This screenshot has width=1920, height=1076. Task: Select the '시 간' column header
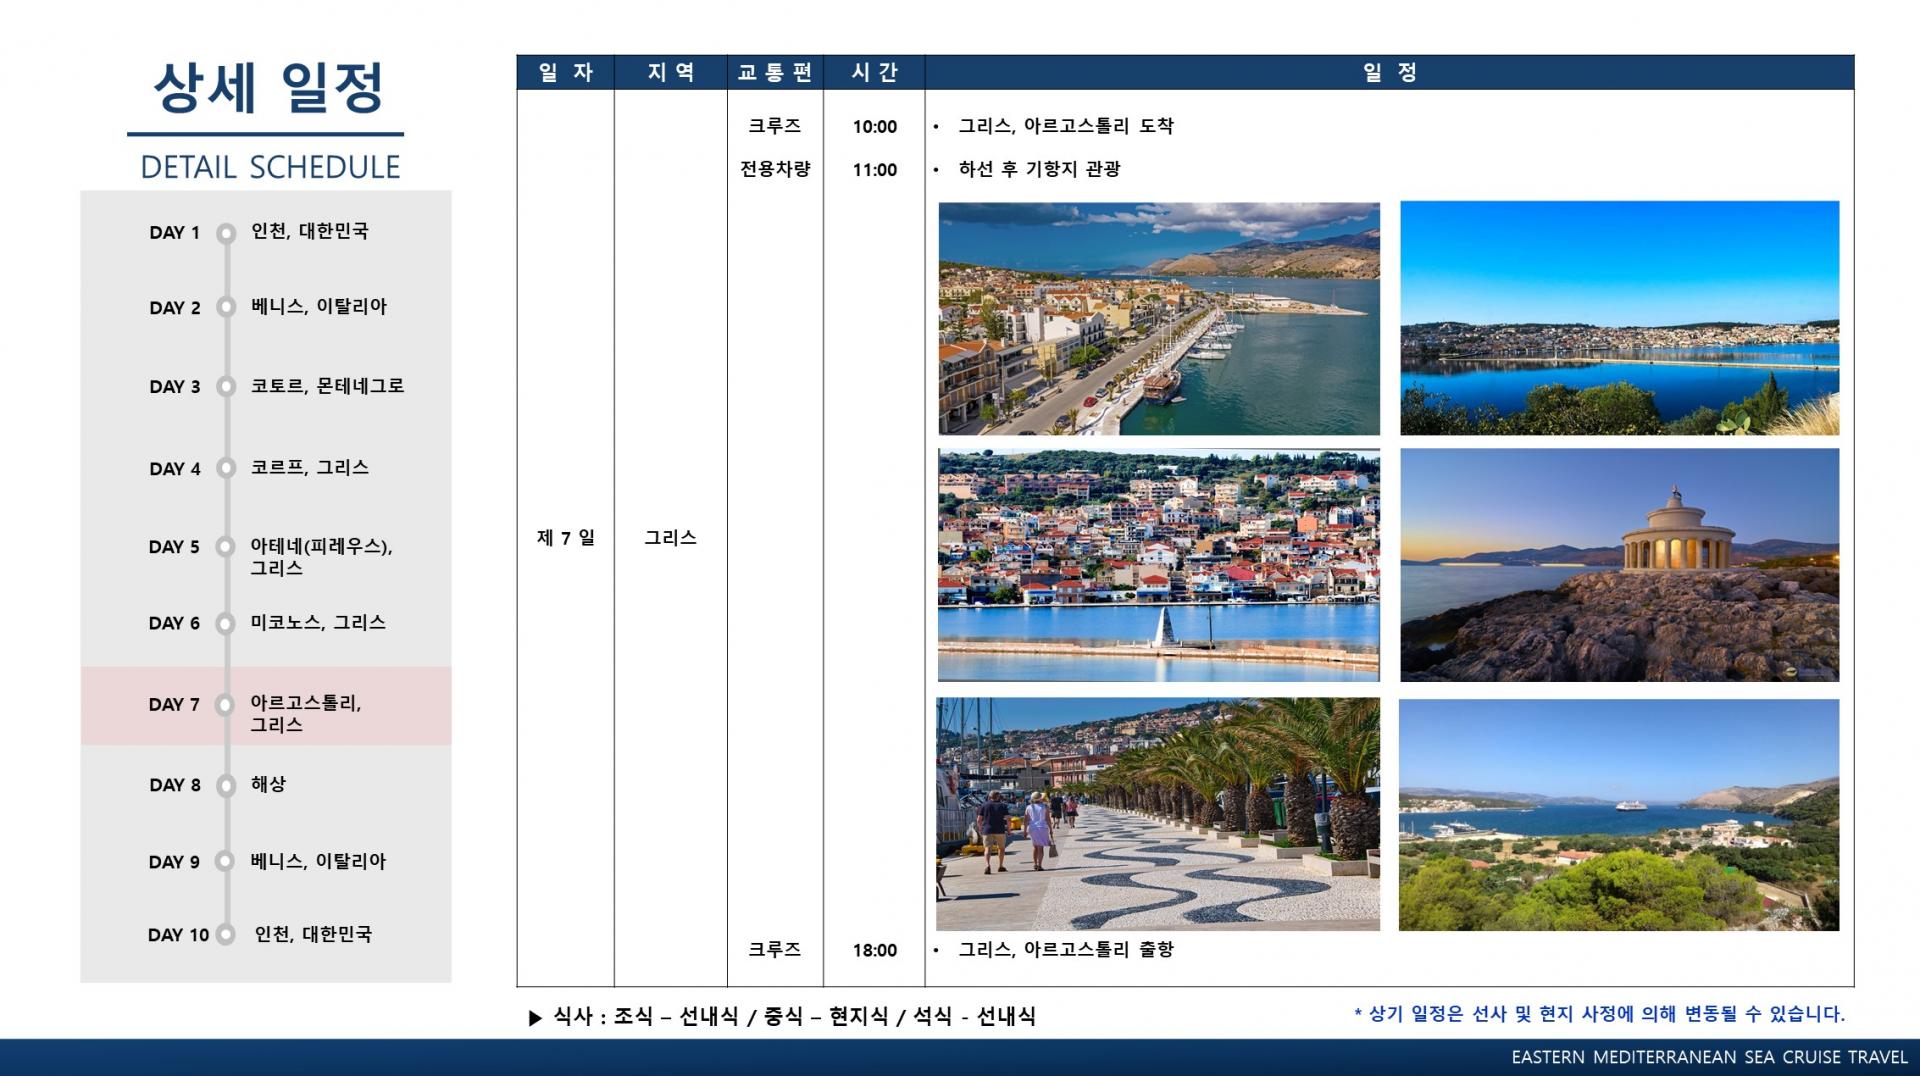pos(875,72)
